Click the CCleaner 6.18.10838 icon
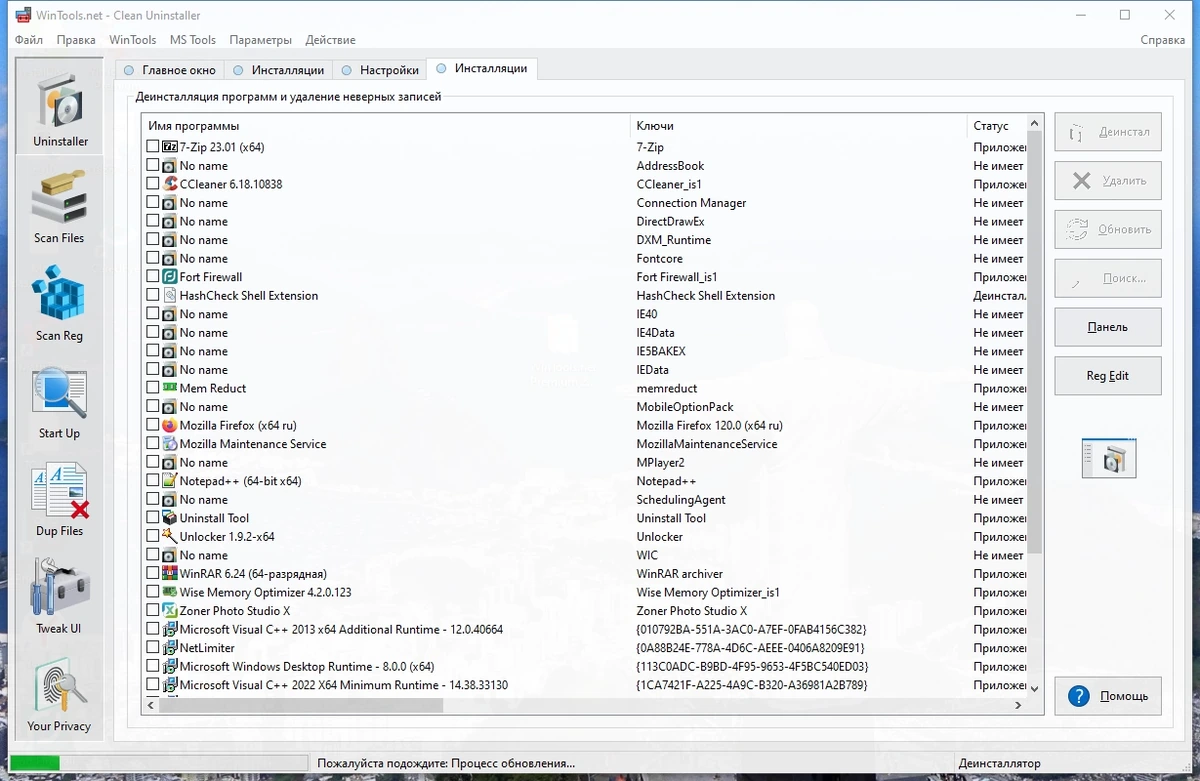 (170, 184)
